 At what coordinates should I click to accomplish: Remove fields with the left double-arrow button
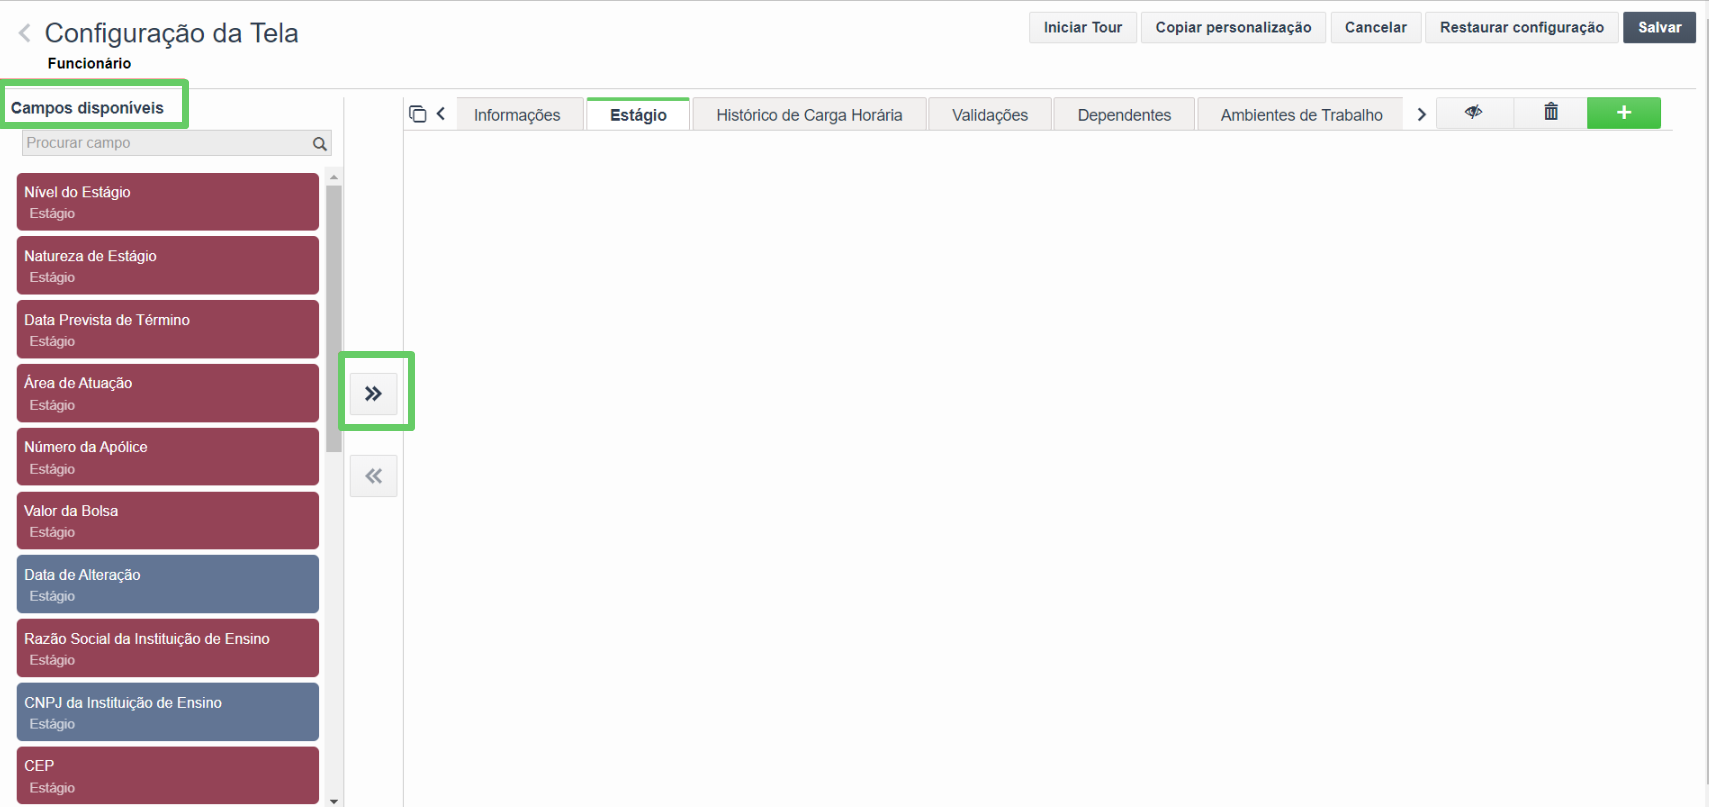pos(374,476)
